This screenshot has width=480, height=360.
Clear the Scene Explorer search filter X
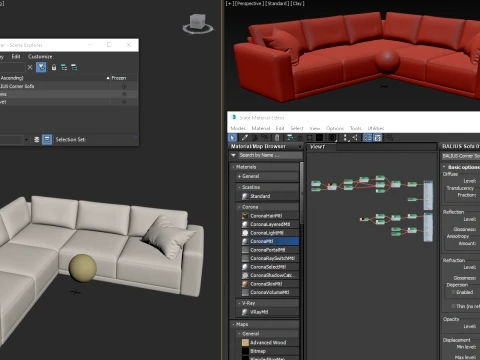click(30, 67)
